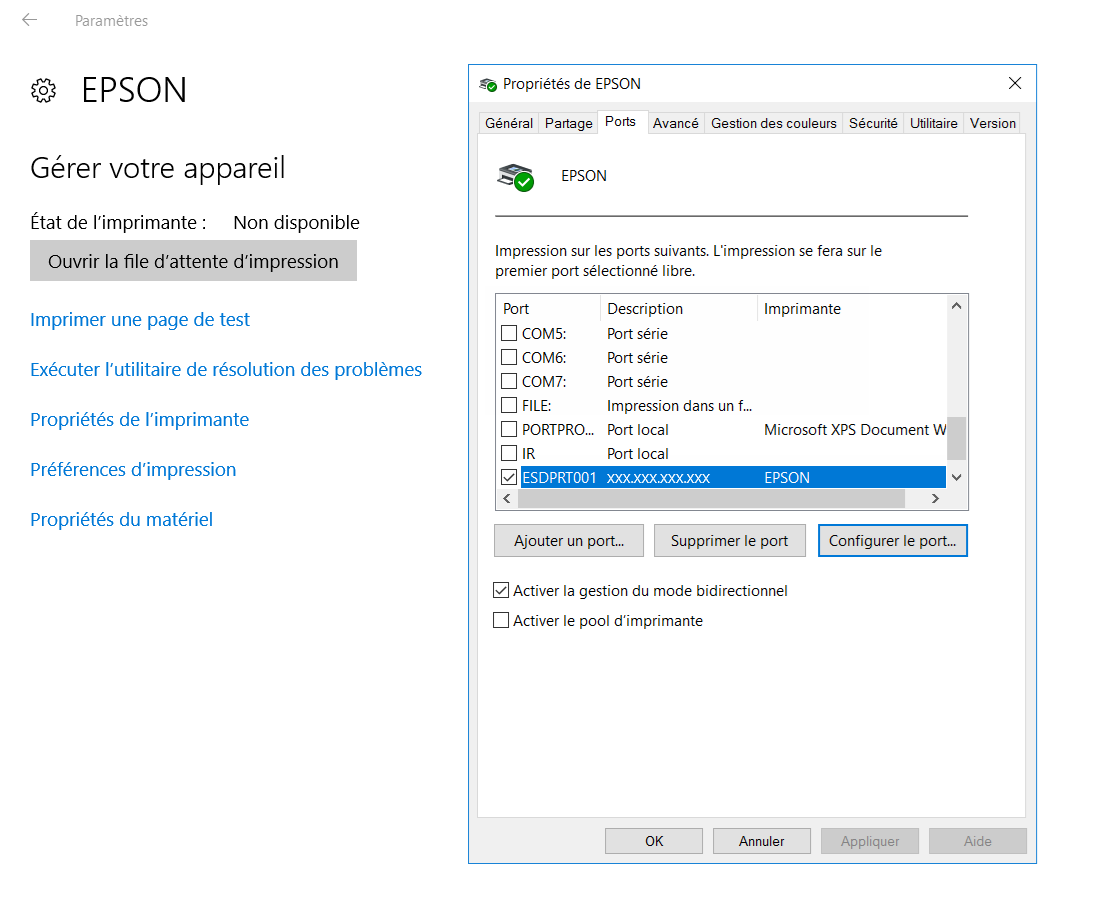
Task: Click Configurer le port button
Action: (x=892, y=541)
